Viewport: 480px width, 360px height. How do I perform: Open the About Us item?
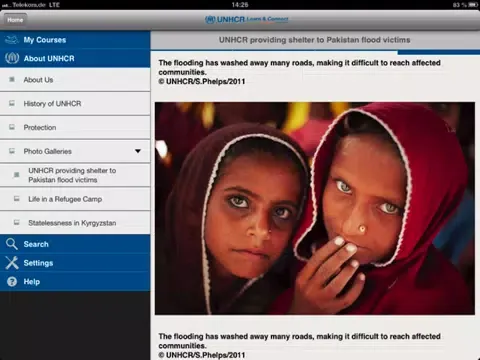pyautogui.click(x=75, y=80)
